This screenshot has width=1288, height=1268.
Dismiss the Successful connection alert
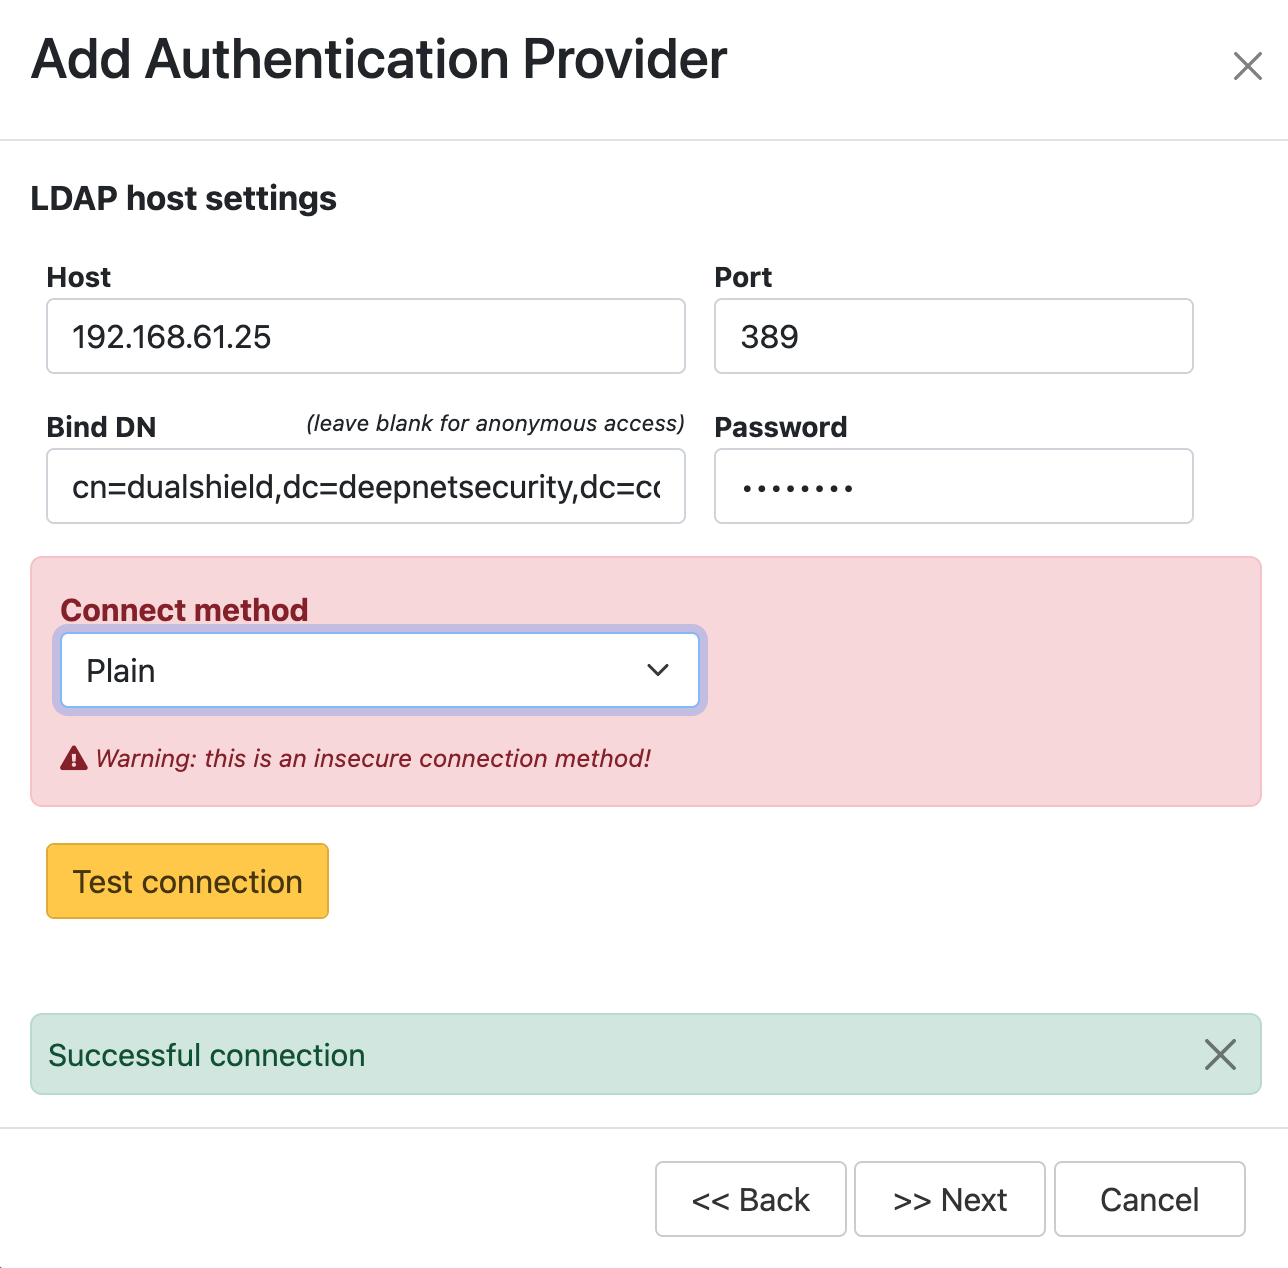(1219, 1054)
